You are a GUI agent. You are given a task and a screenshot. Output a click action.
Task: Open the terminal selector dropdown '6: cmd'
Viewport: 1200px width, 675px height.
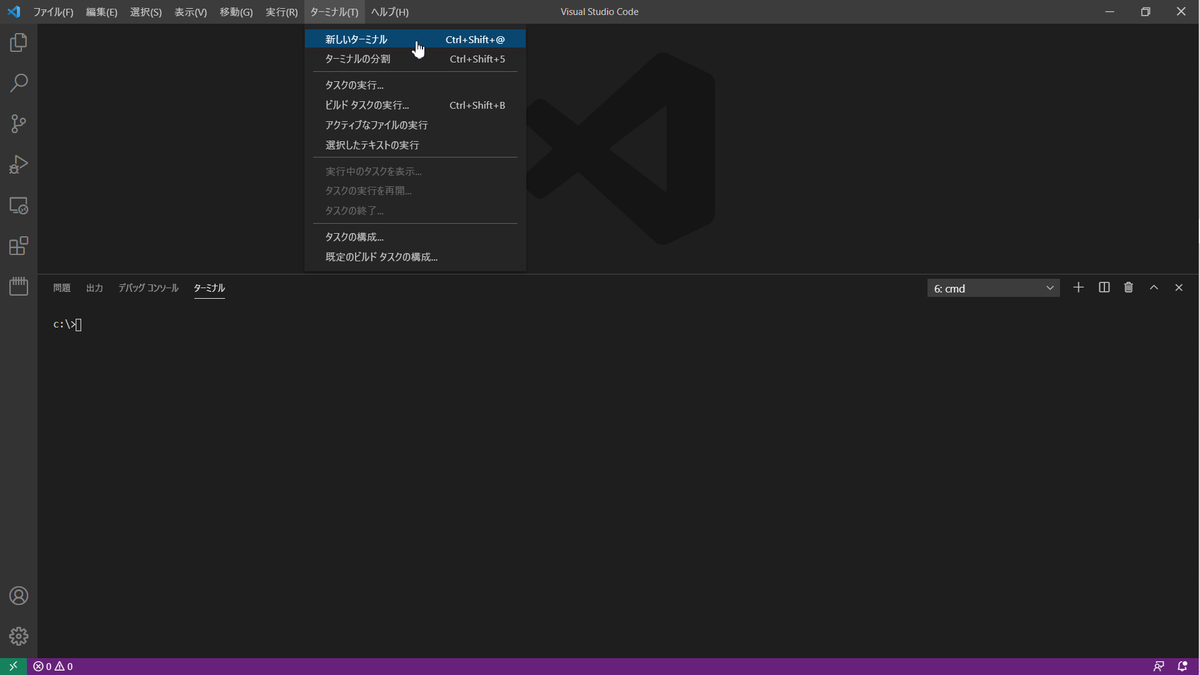pos(993,288)
